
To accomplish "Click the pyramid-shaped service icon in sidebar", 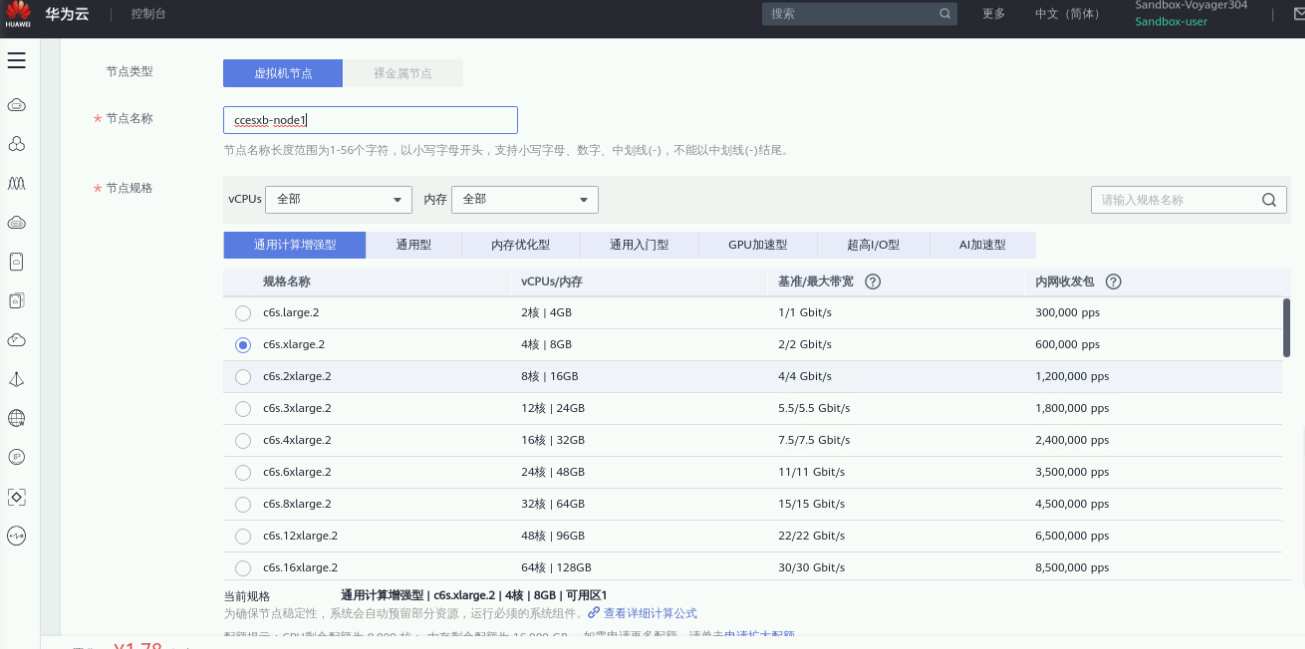I will point(16,379).
